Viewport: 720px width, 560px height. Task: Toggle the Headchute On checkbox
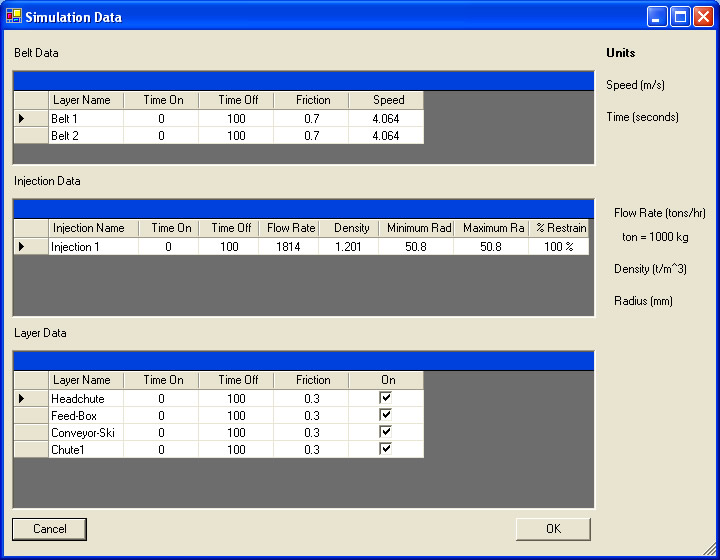(x=385, y=399)
